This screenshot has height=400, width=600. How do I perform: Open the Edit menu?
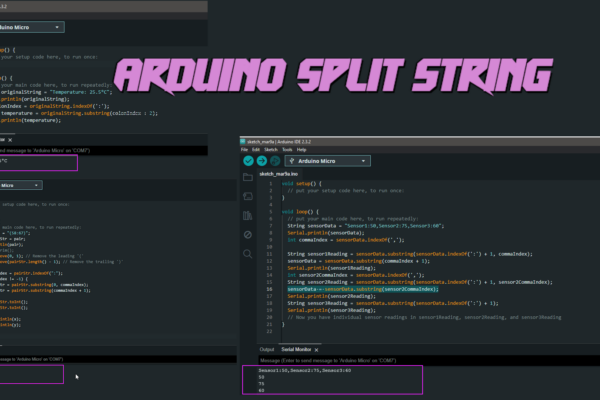[x=256, y=150]
